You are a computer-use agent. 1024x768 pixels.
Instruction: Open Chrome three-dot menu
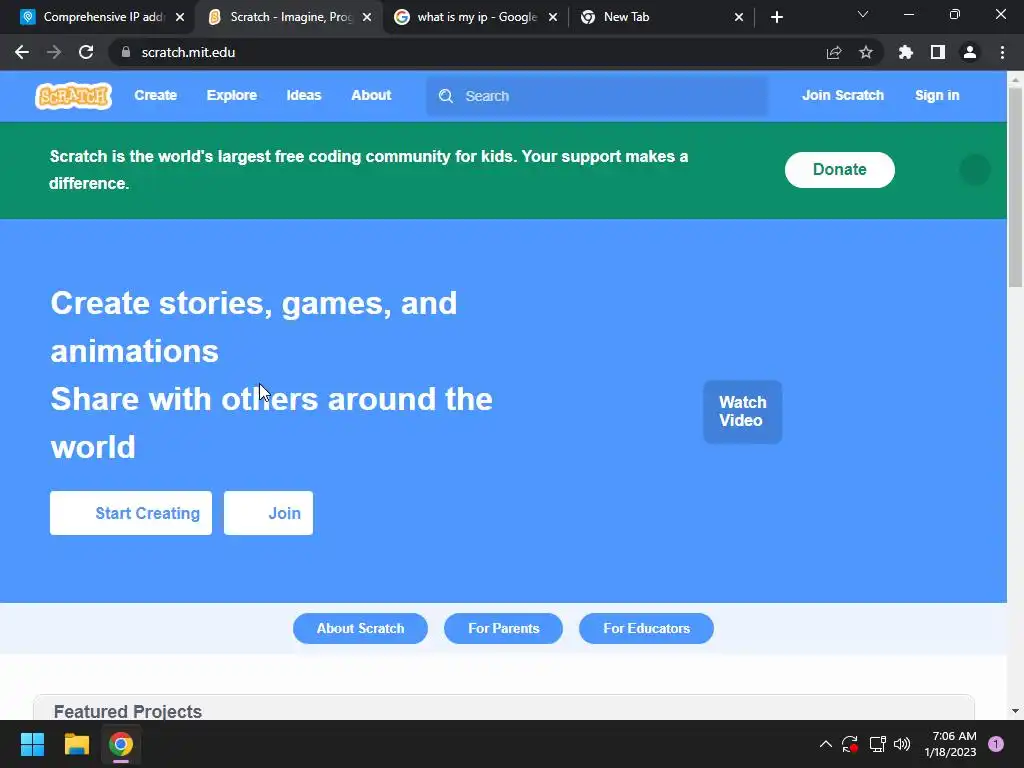pyautogui.click(x=1002, y=52)
